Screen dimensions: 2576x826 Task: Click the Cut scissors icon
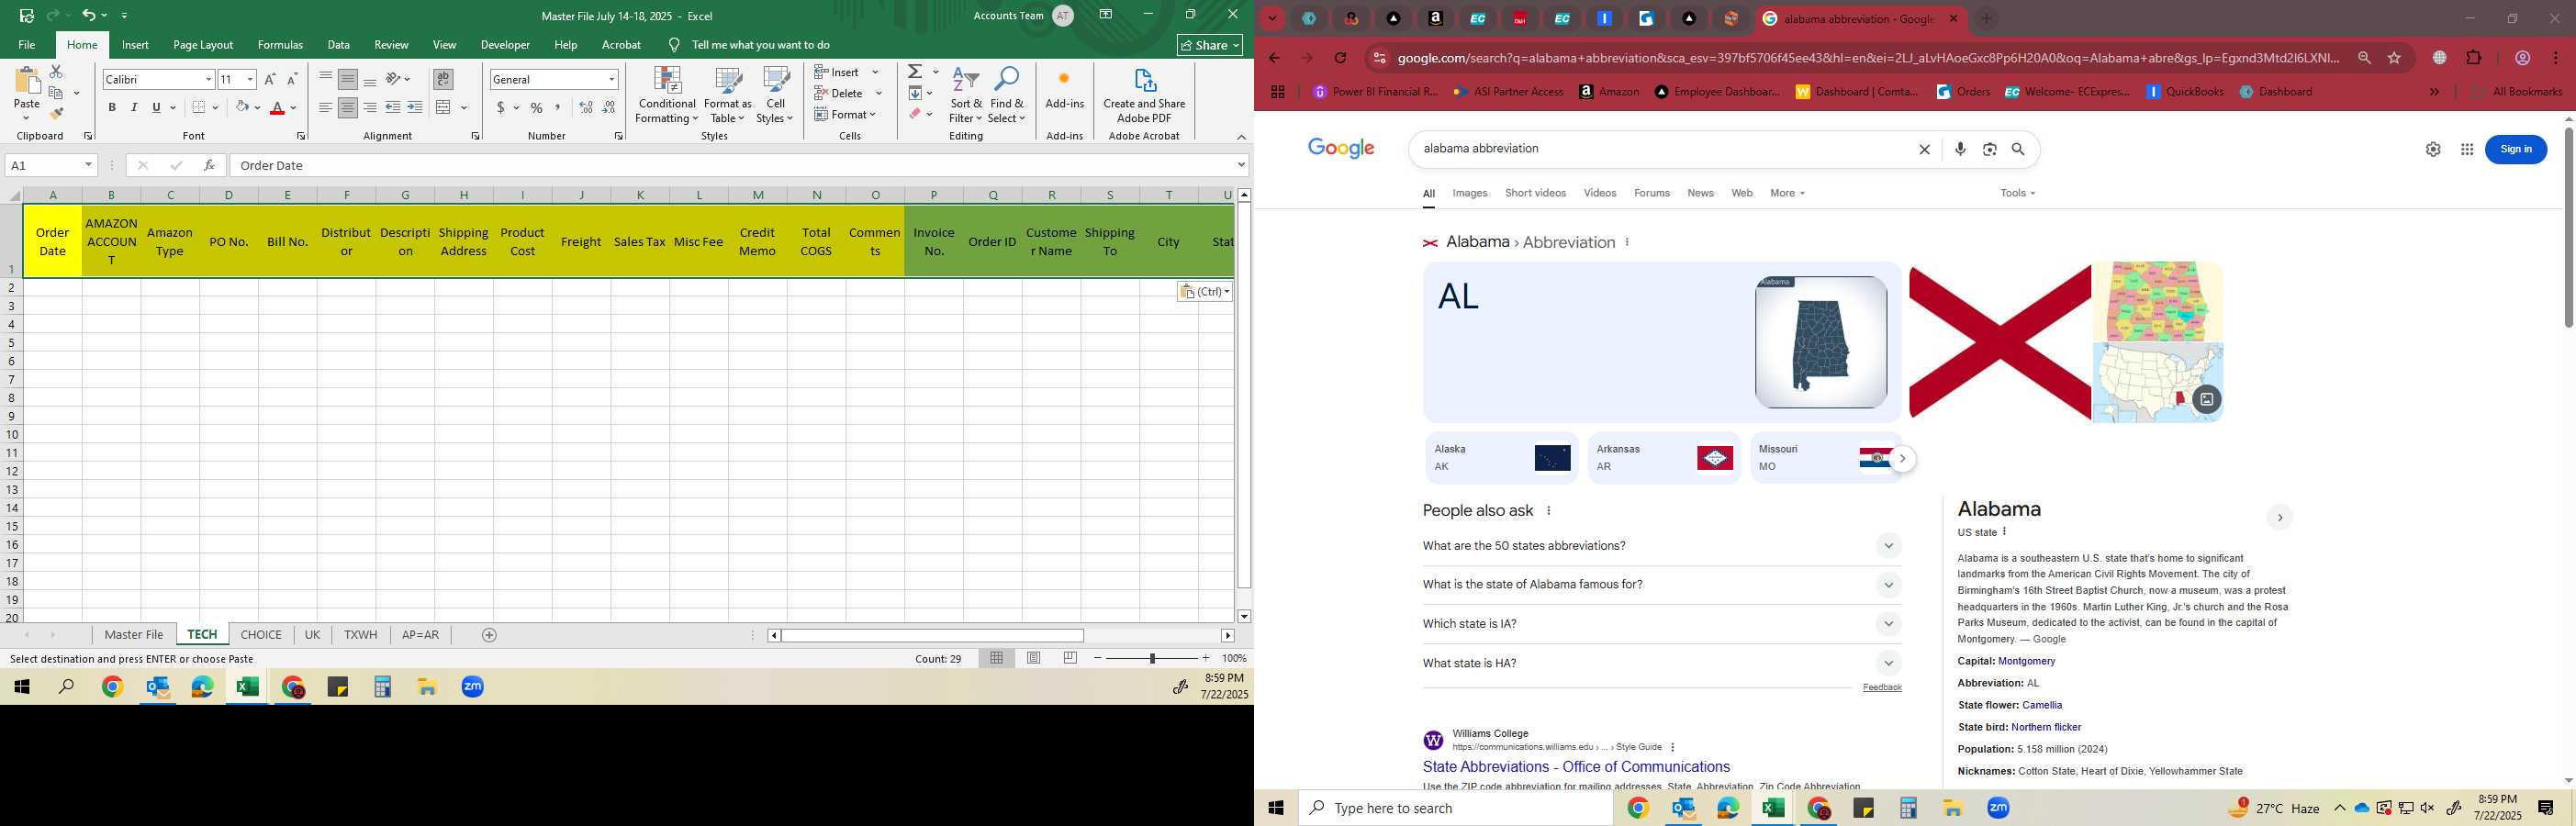[x=56, y=72]
